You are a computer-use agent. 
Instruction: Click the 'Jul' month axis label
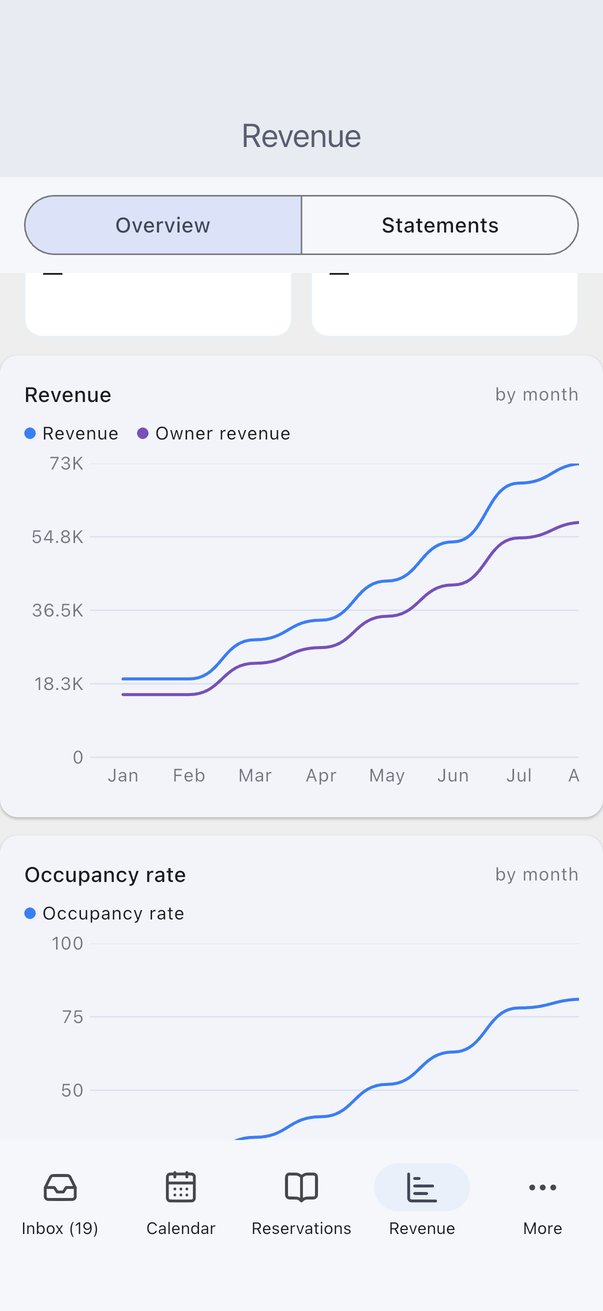point(519,775)
